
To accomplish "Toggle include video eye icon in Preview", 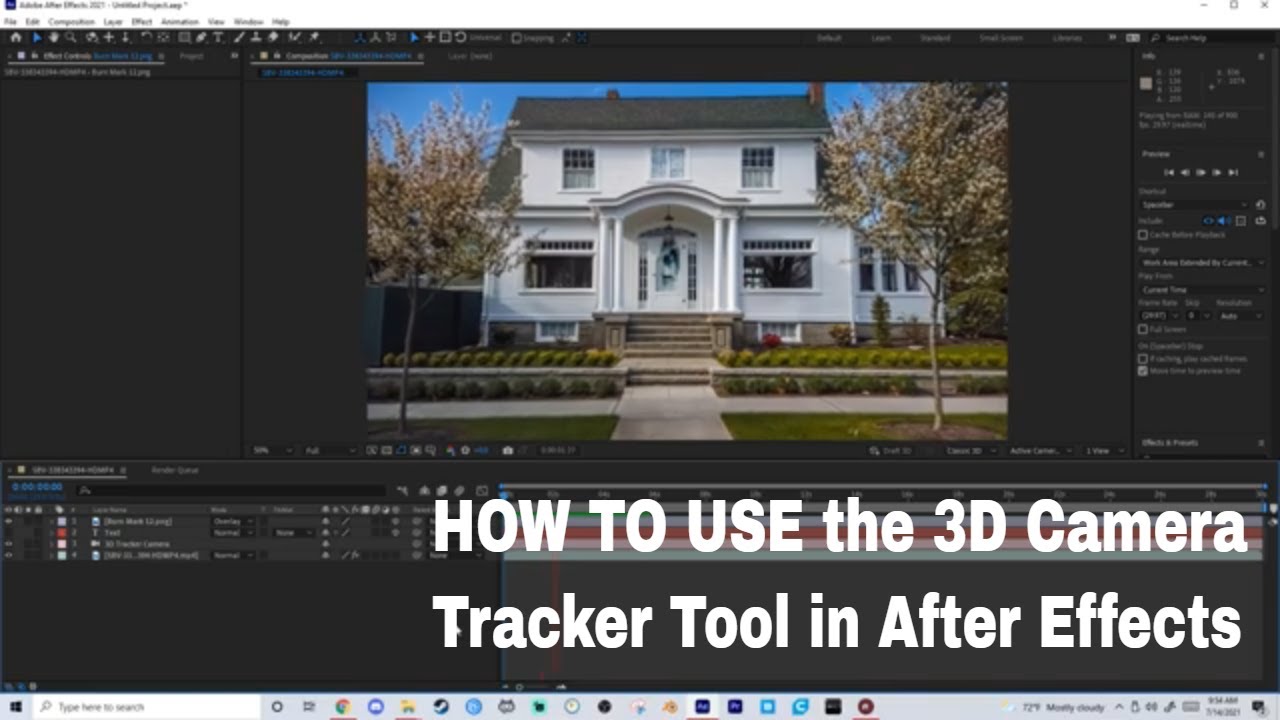I will pos(1208,221).
